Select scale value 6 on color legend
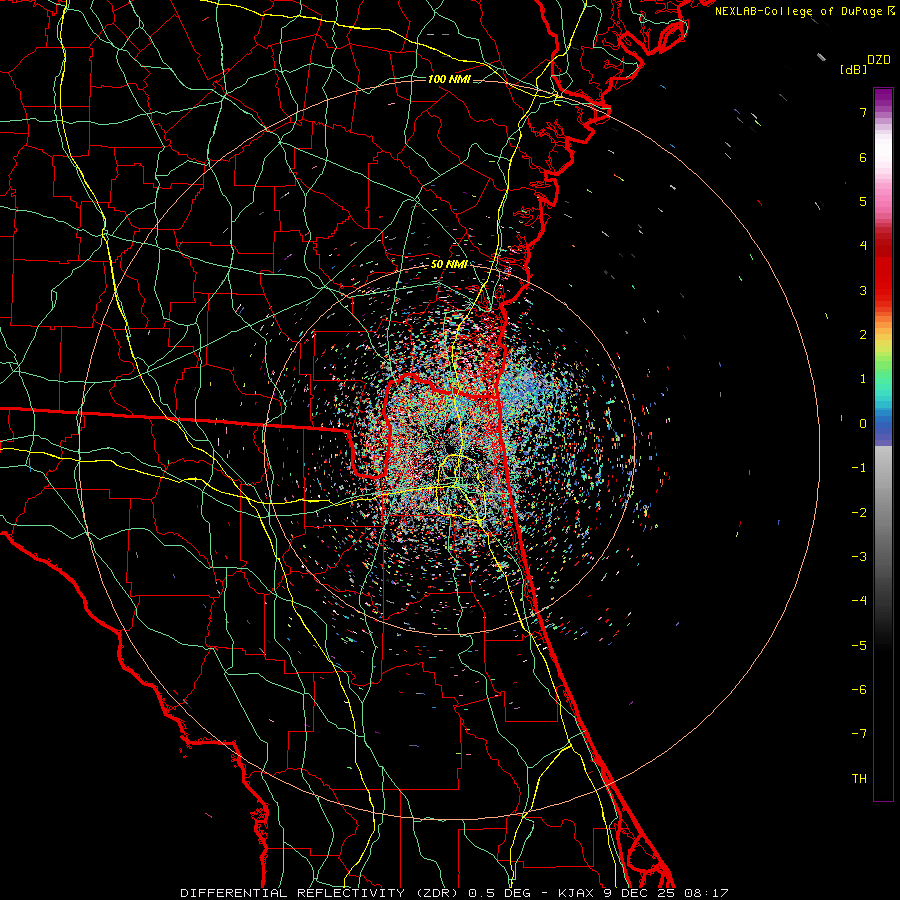Screen dimensions: 900x900 point(863,157)
